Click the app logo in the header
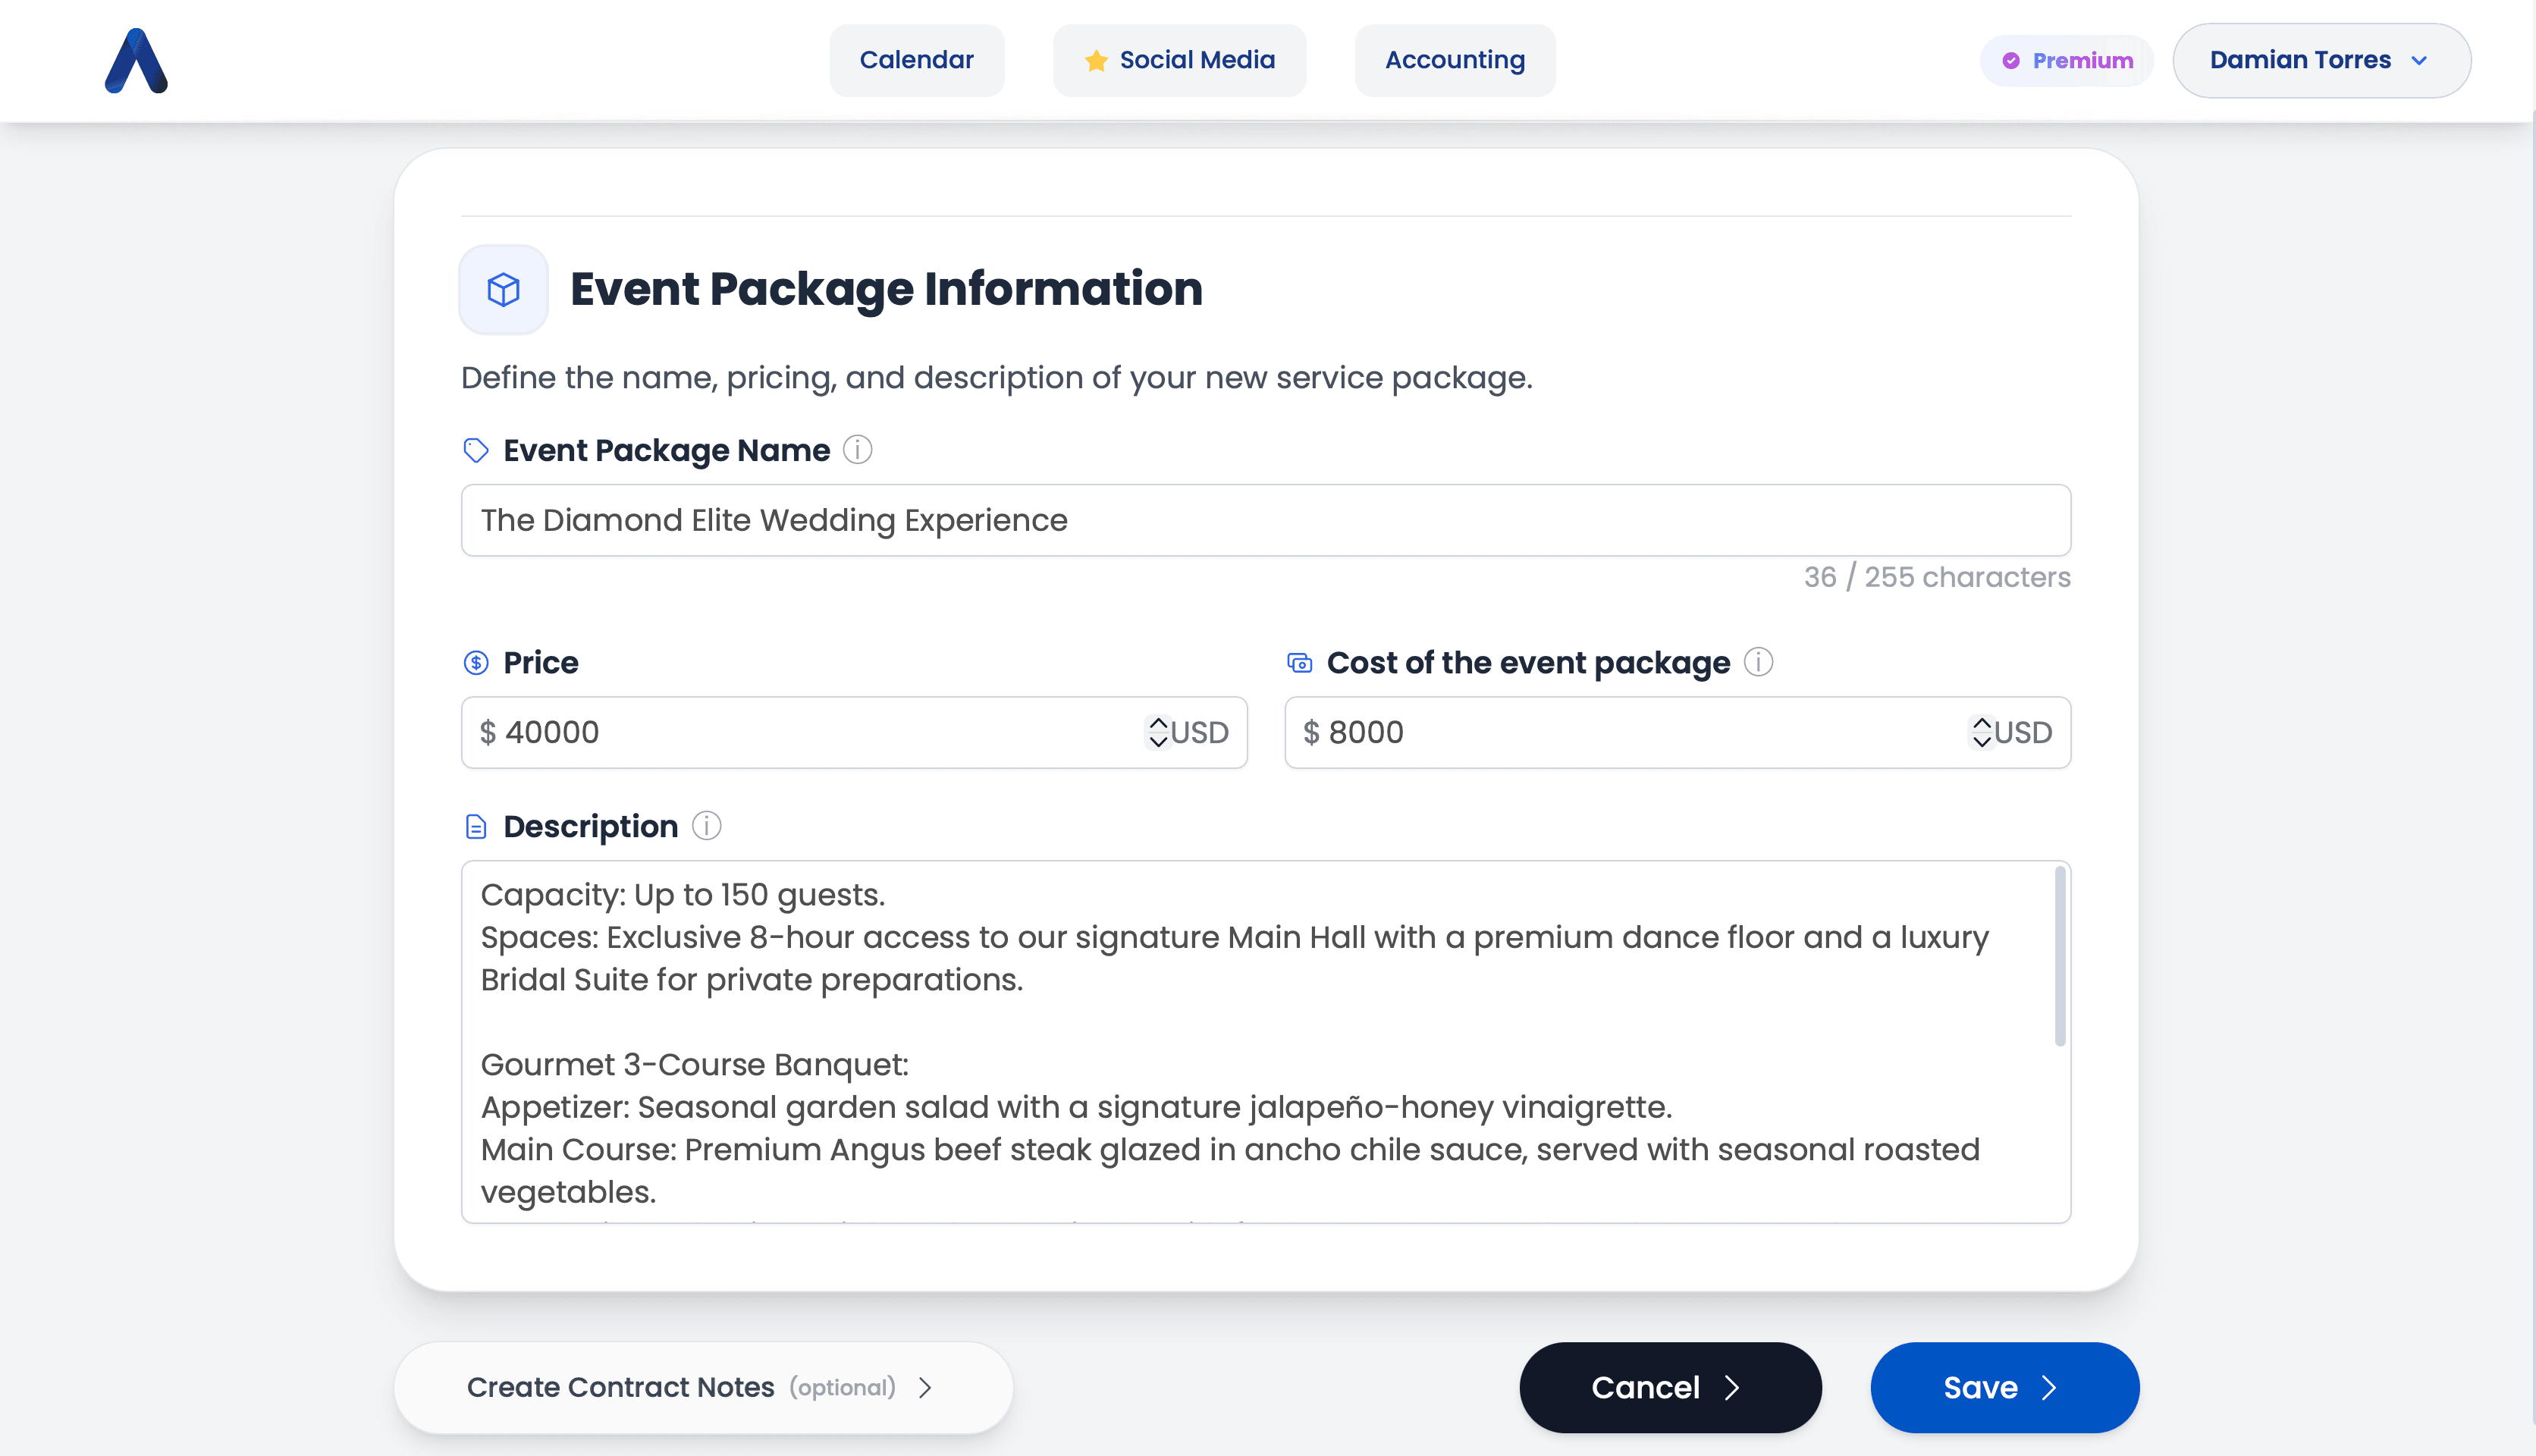This screenshot has height=1456, width=2536. pos(136,61)
